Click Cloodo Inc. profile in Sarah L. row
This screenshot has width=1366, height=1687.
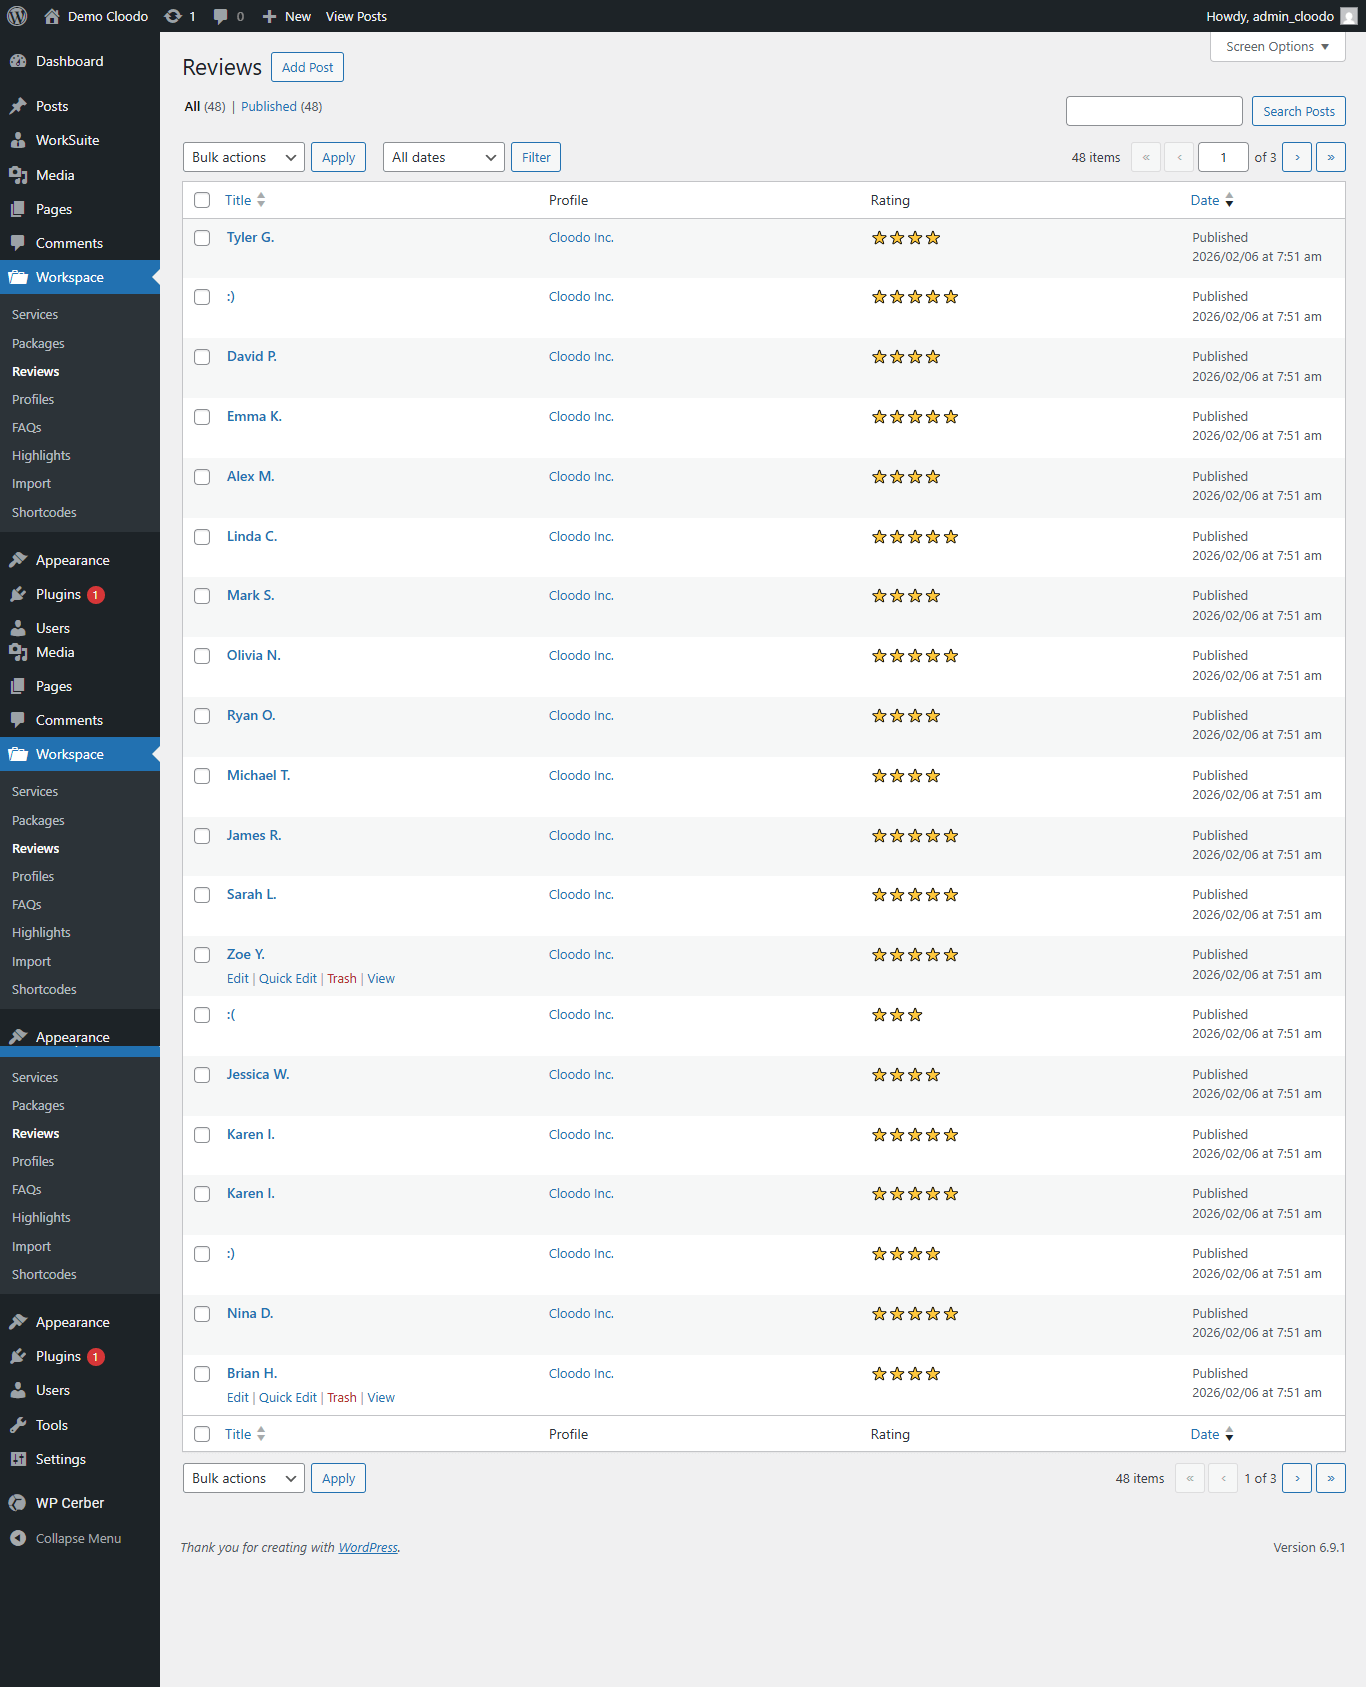(581, 895)
